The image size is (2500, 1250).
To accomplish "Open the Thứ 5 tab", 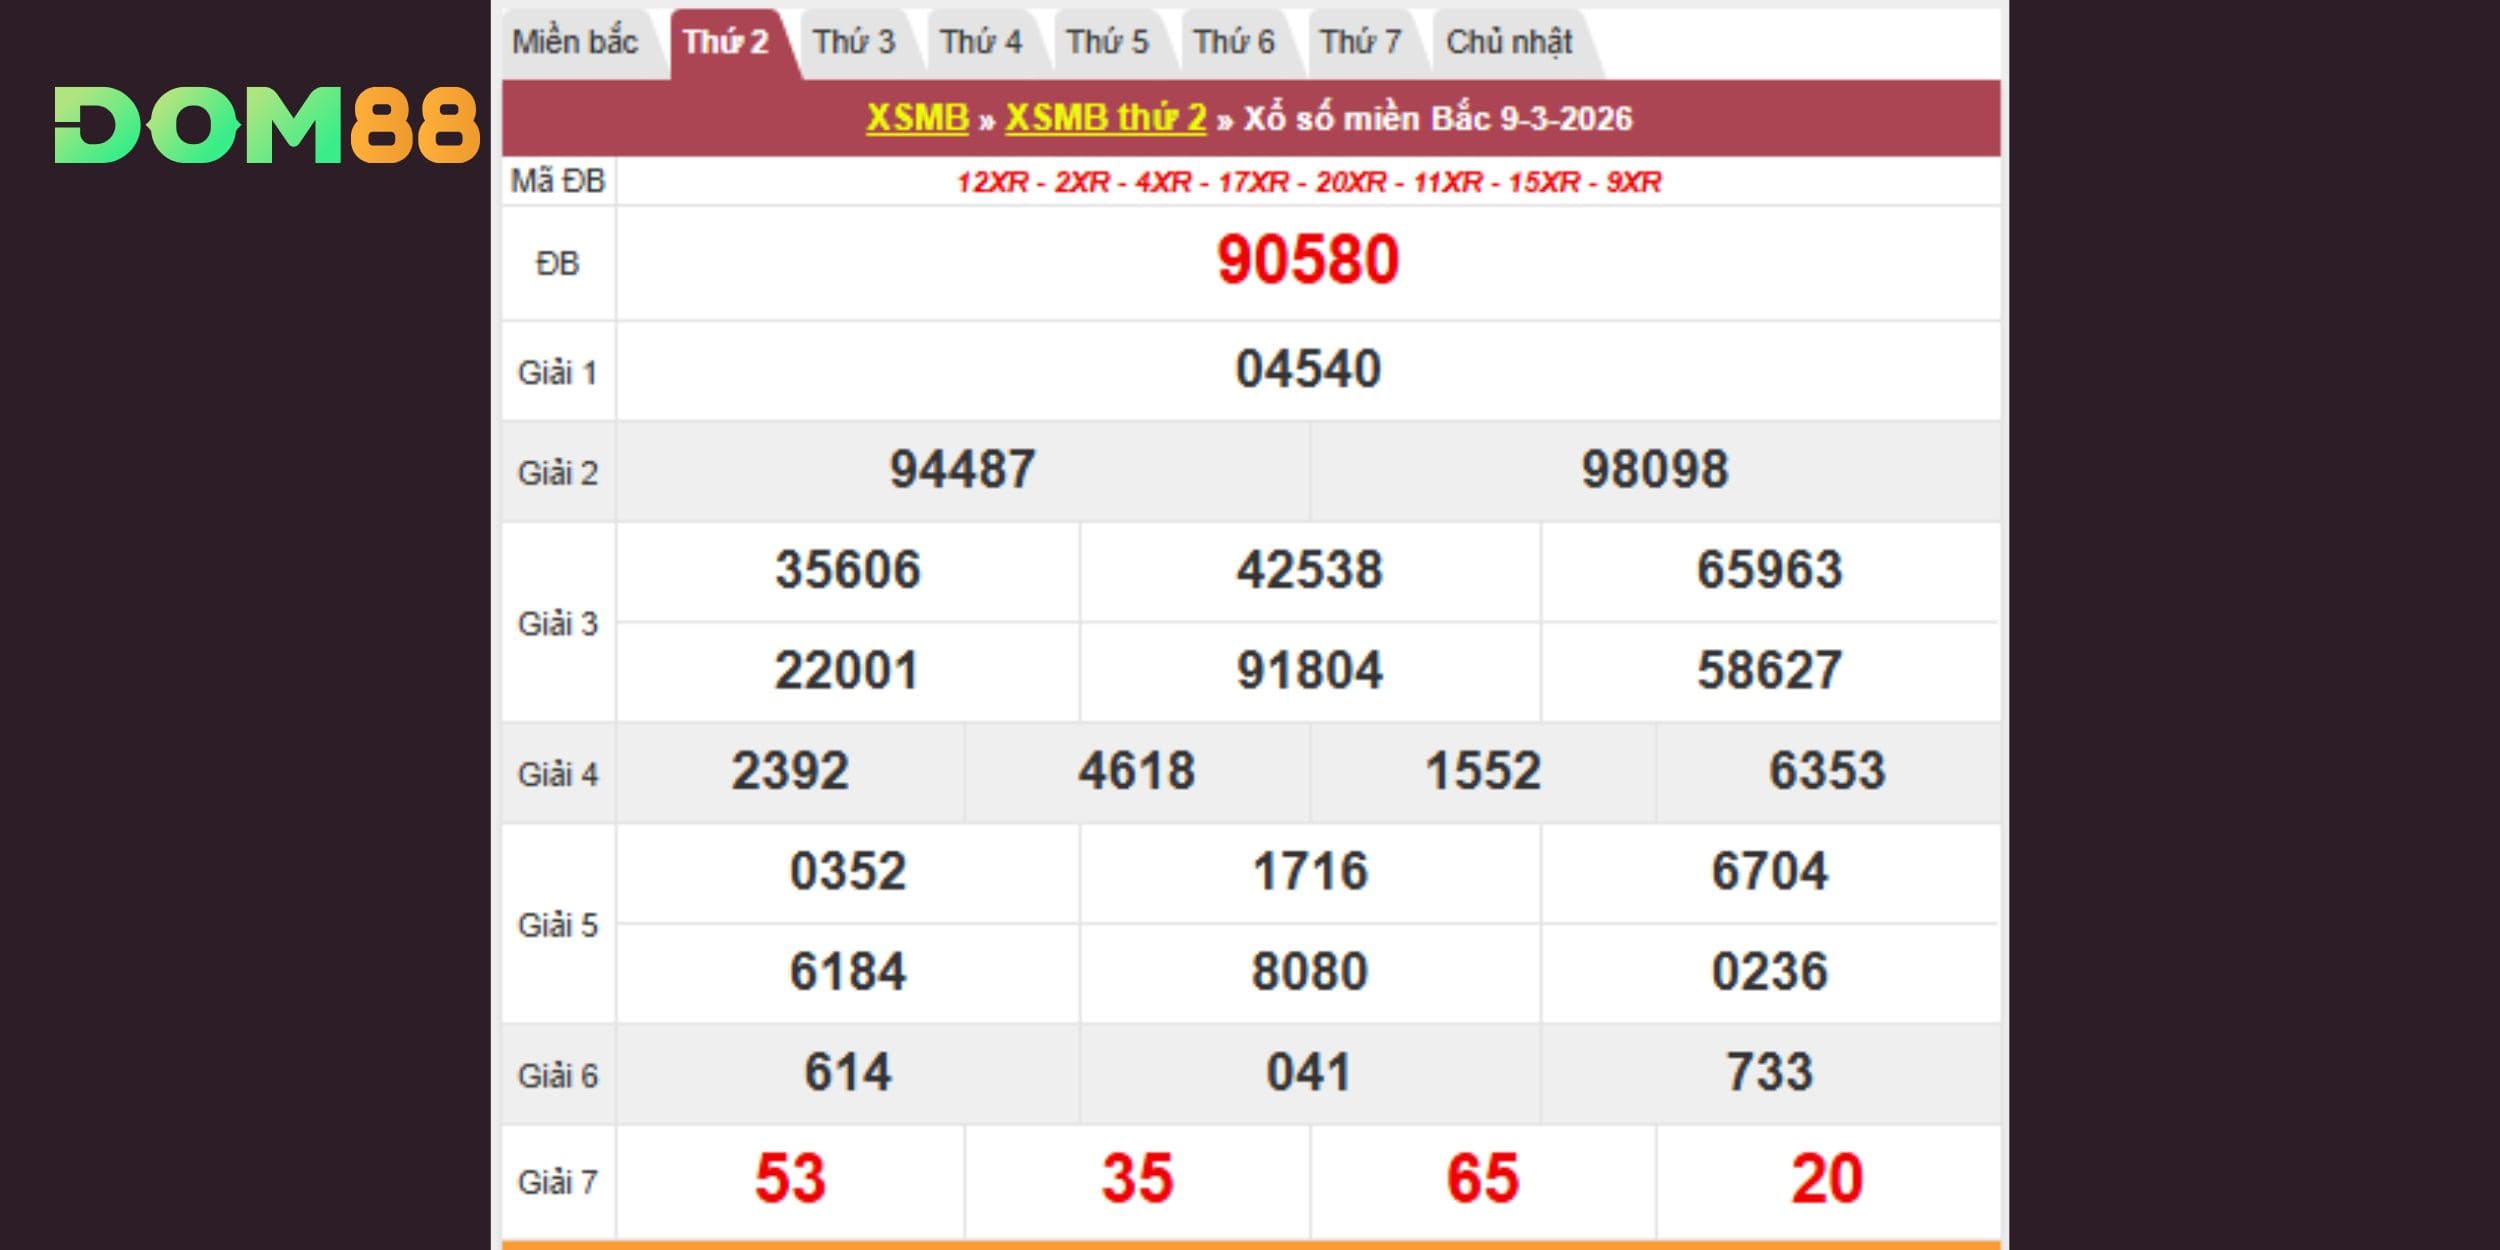I will click(1107, 42).
